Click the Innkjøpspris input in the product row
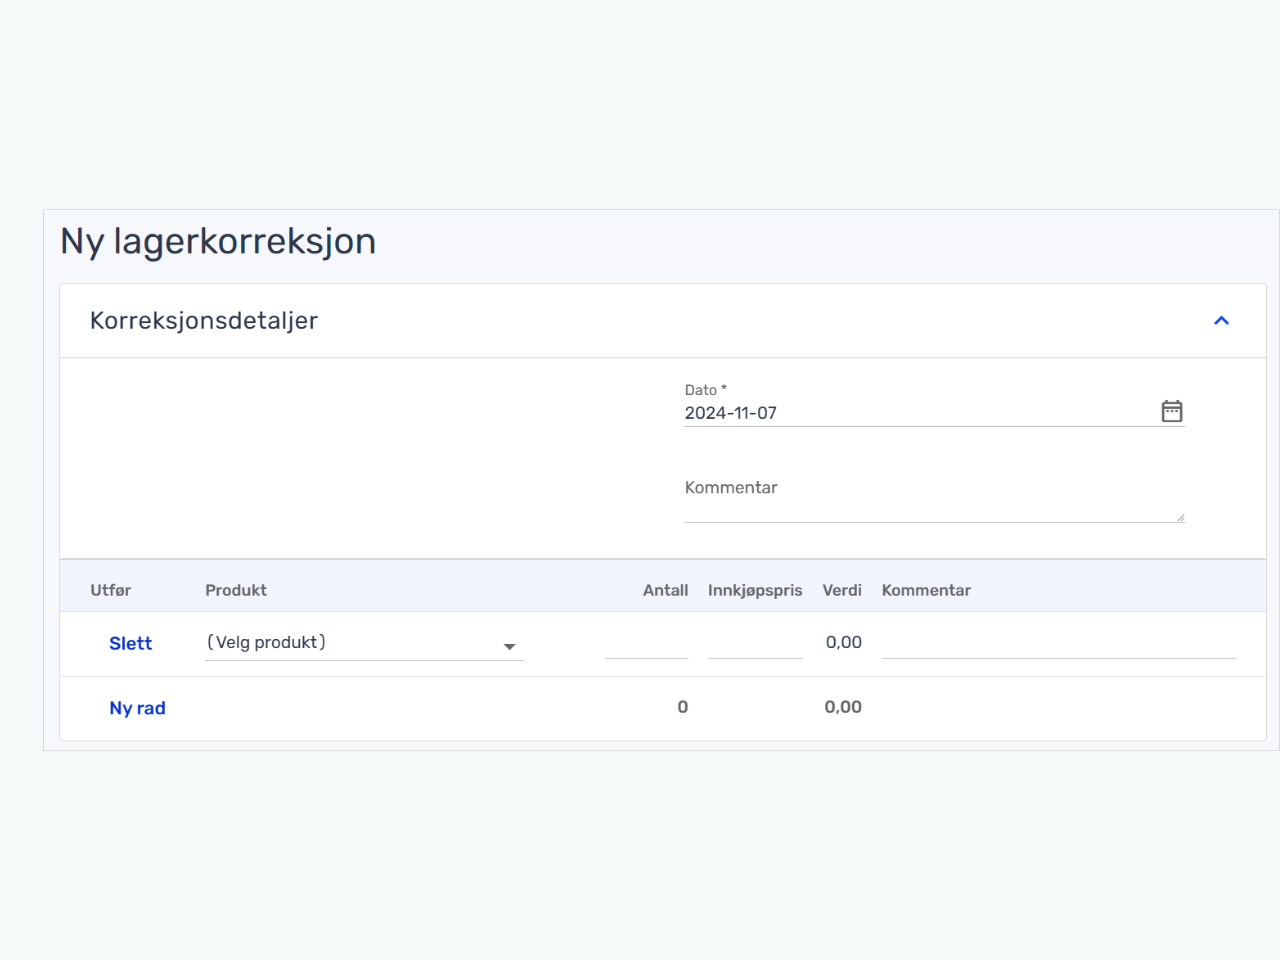 [755, 643]
